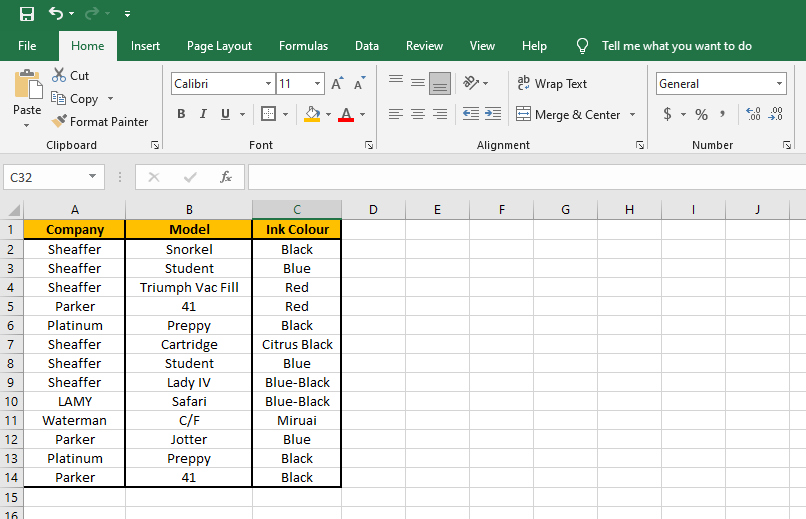Viewport: 806px width, 519px height.
Task: Open the Data tab
Action: pyautogui.click(x=367, y=46)
